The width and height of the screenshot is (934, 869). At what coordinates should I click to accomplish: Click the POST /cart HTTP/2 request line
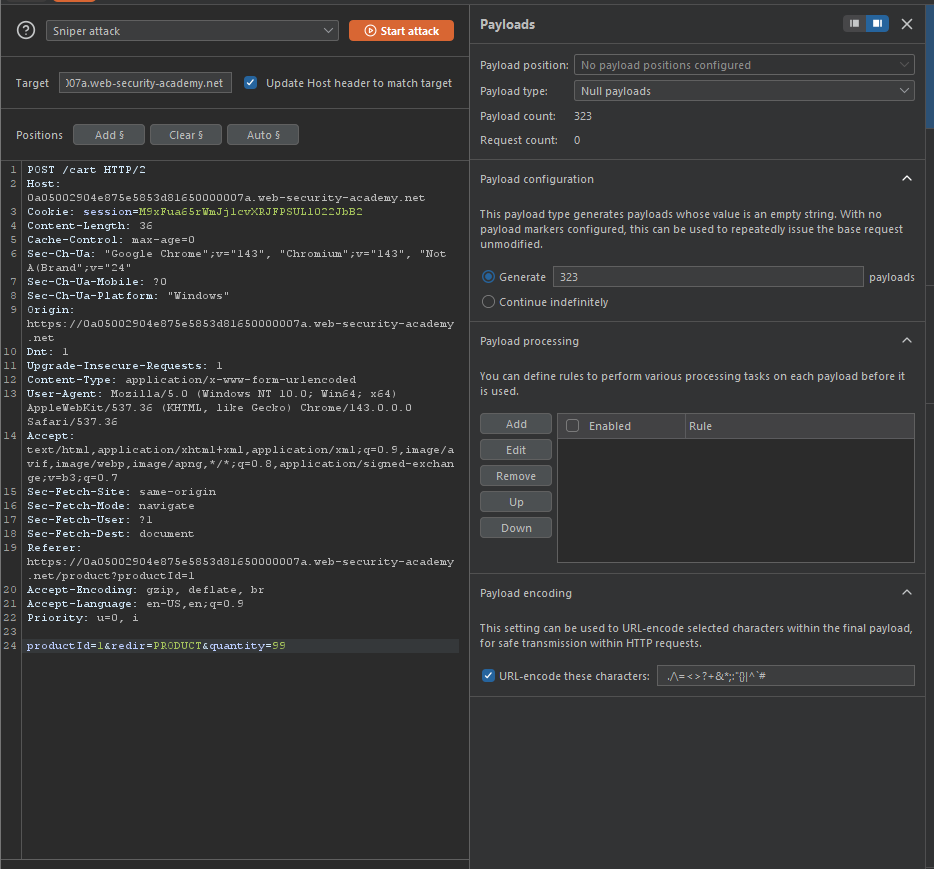click(86, 170)
